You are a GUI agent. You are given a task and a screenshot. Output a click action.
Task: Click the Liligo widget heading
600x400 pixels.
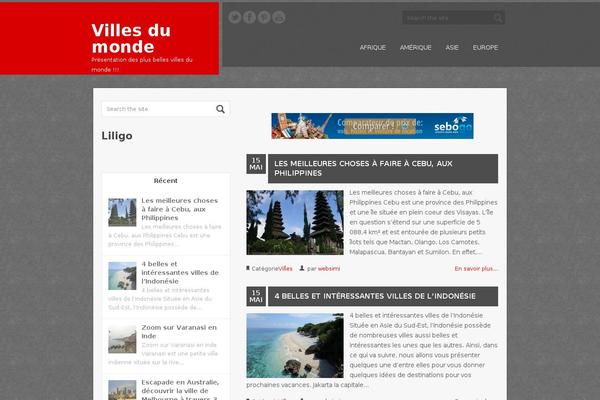pos(117,136)
